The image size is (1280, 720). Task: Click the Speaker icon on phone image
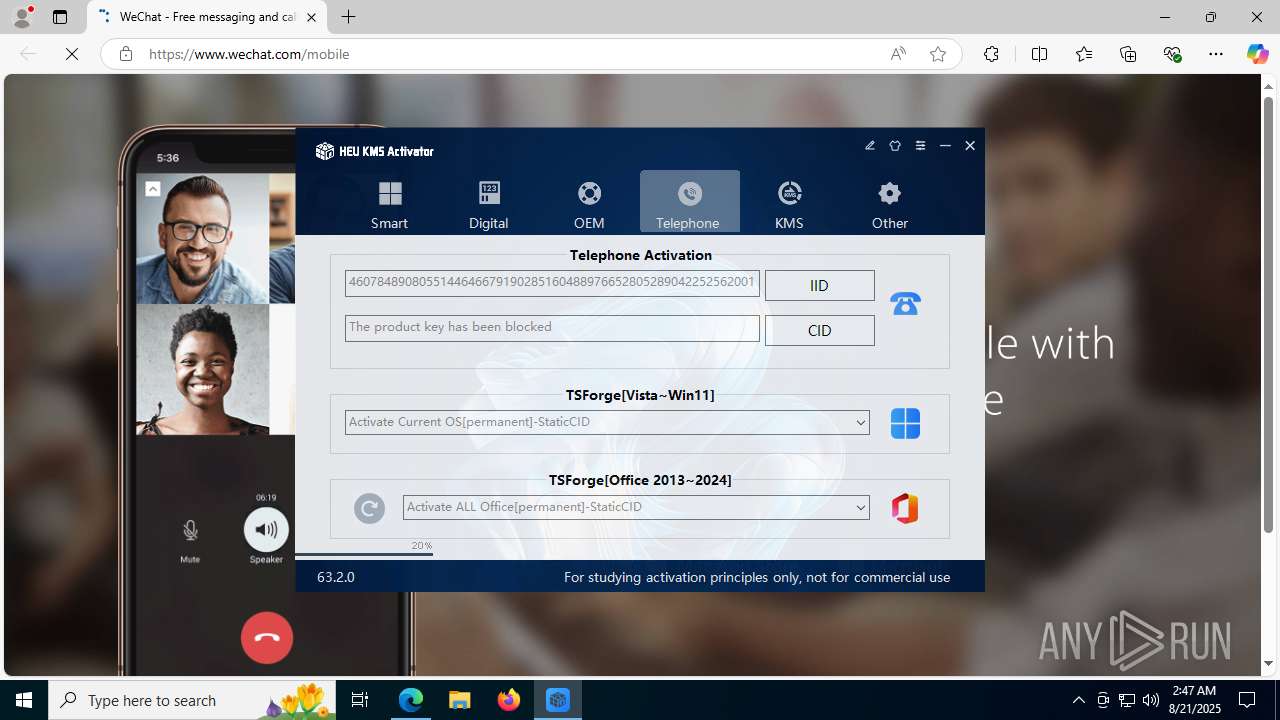[266, 529]
